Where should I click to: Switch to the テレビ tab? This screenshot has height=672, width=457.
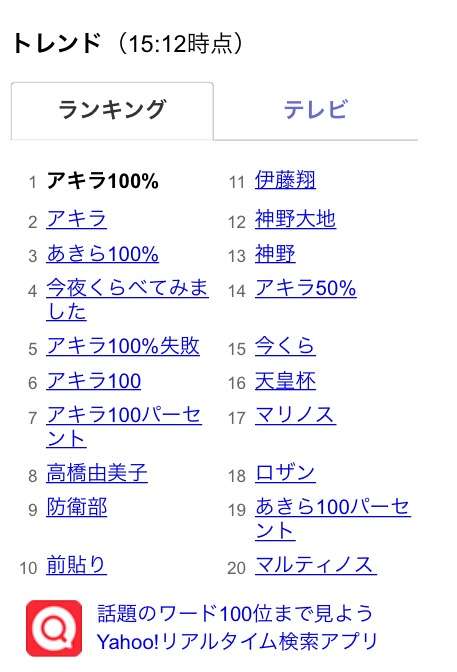(x=316, y=111)
